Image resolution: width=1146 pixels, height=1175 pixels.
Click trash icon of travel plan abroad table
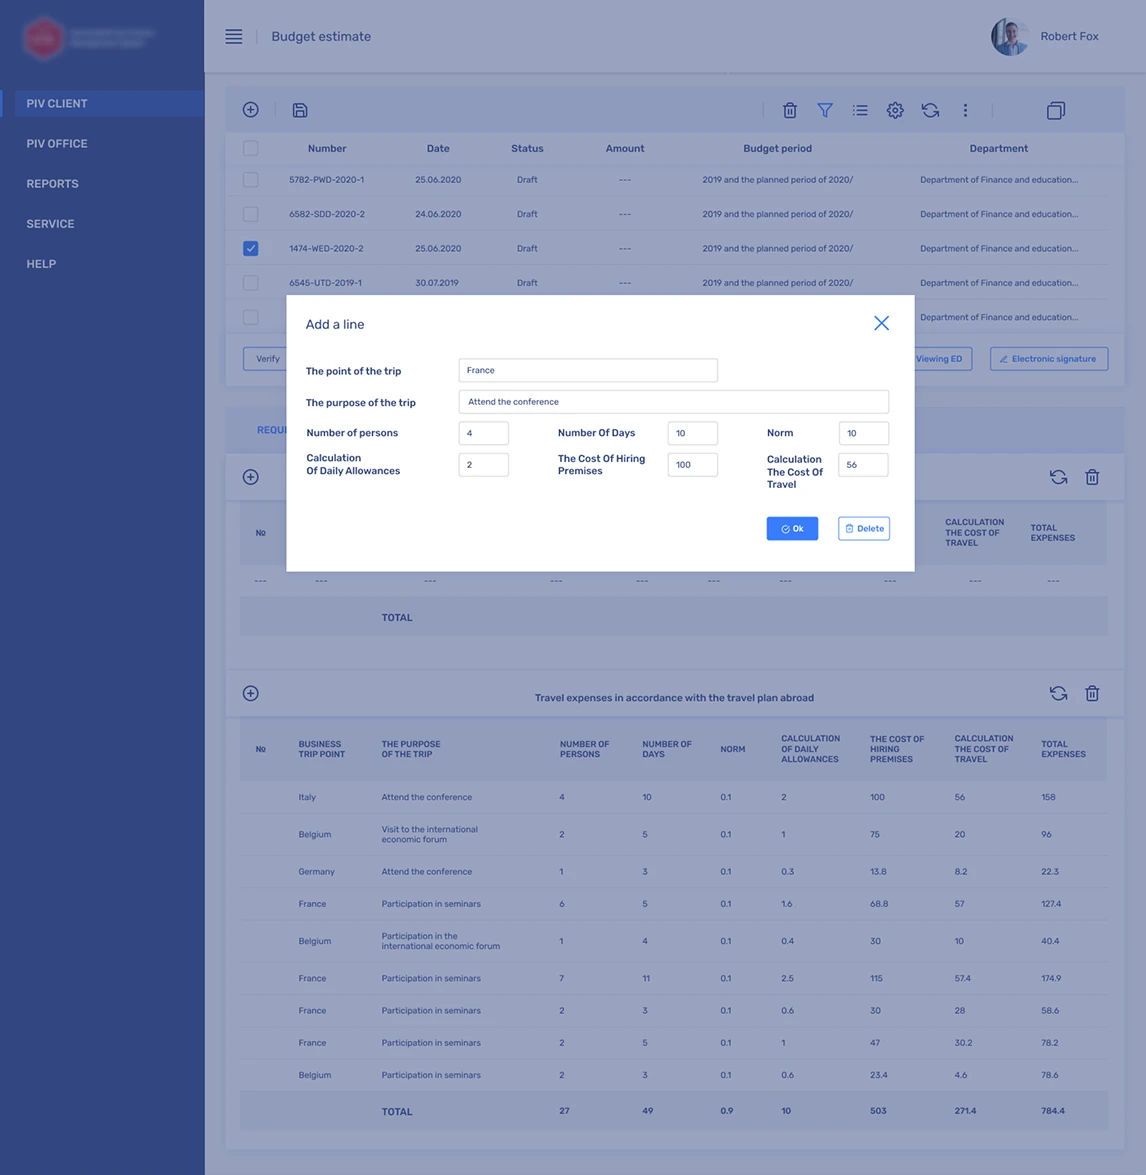[x=1092, y=693]
